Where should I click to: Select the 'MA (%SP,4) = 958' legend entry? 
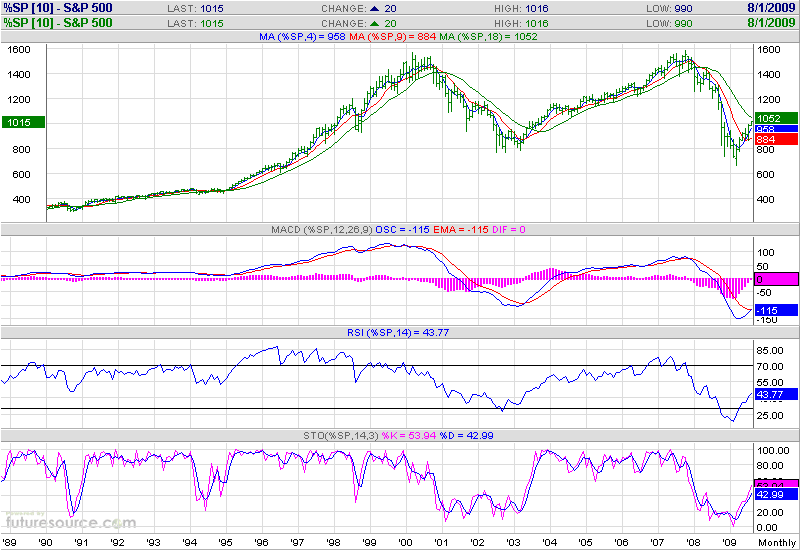(x=302, y=37)
